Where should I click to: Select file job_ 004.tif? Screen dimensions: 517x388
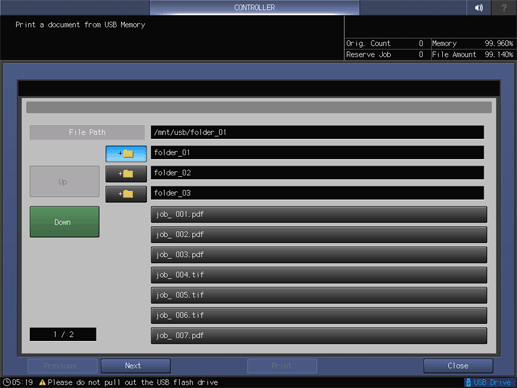pos(319,275)
